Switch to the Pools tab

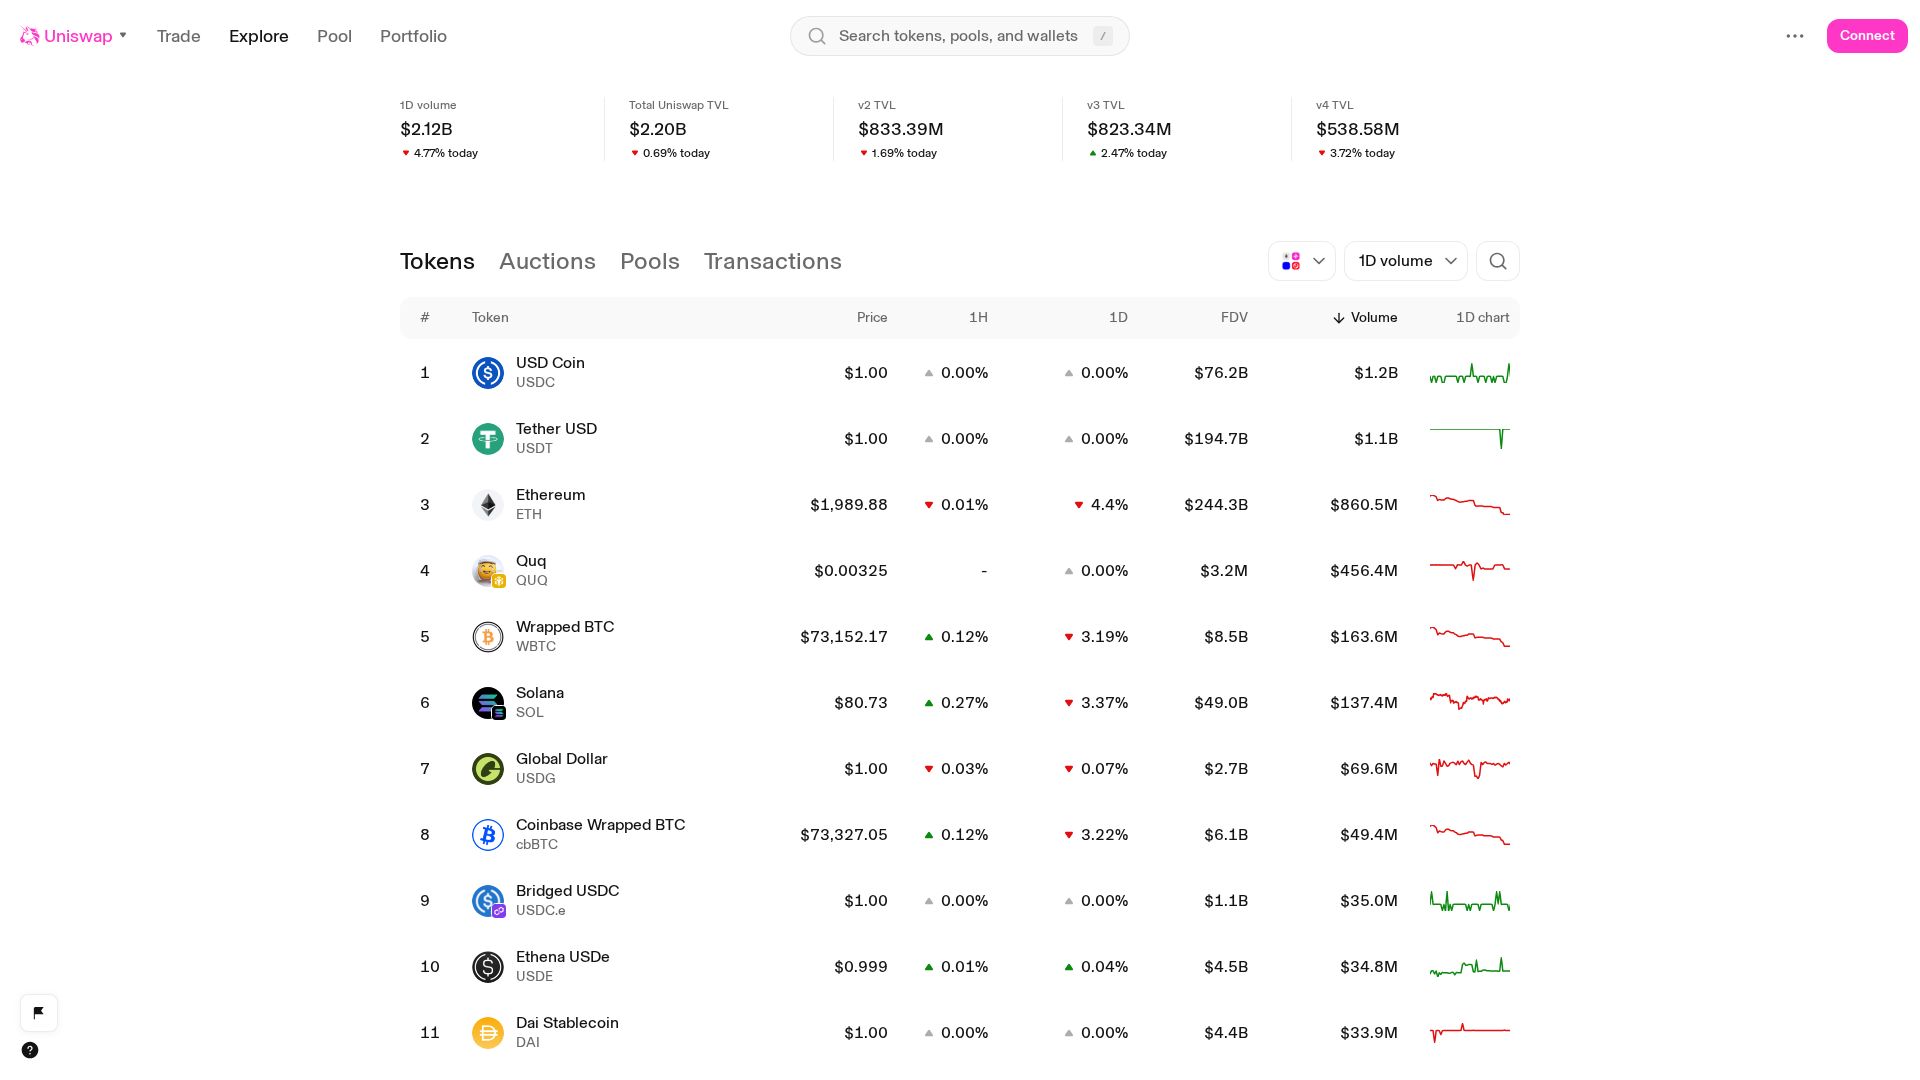(650, 261)
